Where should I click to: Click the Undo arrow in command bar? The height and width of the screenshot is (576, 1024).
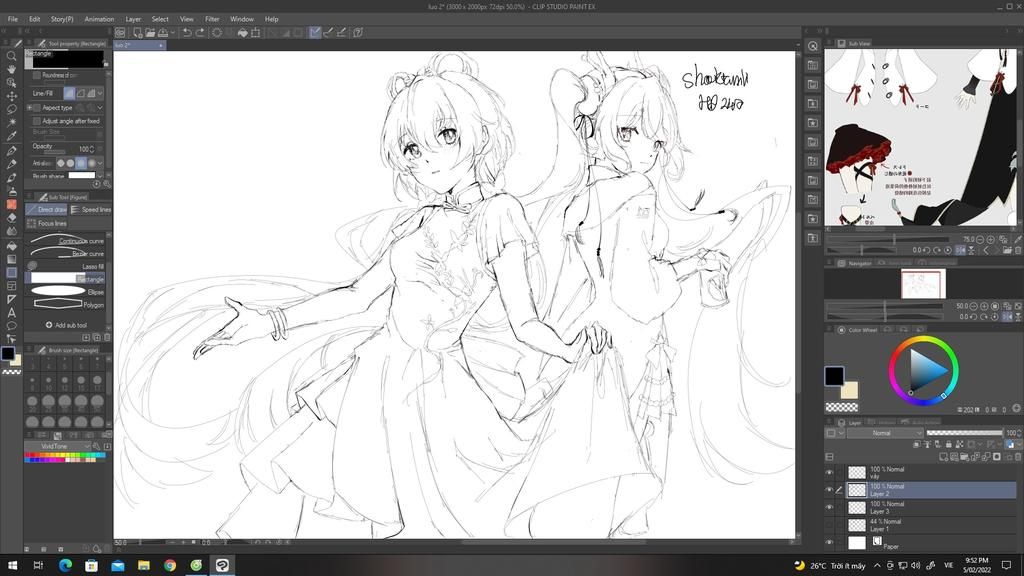pyautogui.click(x=187, y=33)
